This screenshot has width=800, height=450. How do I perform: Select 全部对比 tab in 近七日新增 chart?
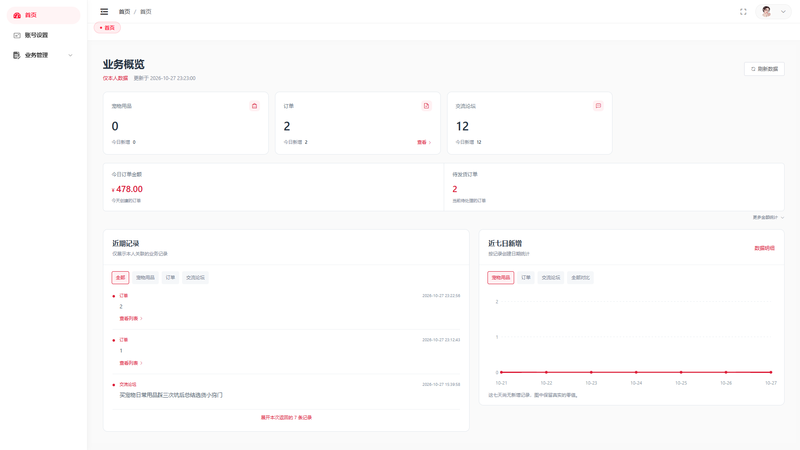pos(580,278)
